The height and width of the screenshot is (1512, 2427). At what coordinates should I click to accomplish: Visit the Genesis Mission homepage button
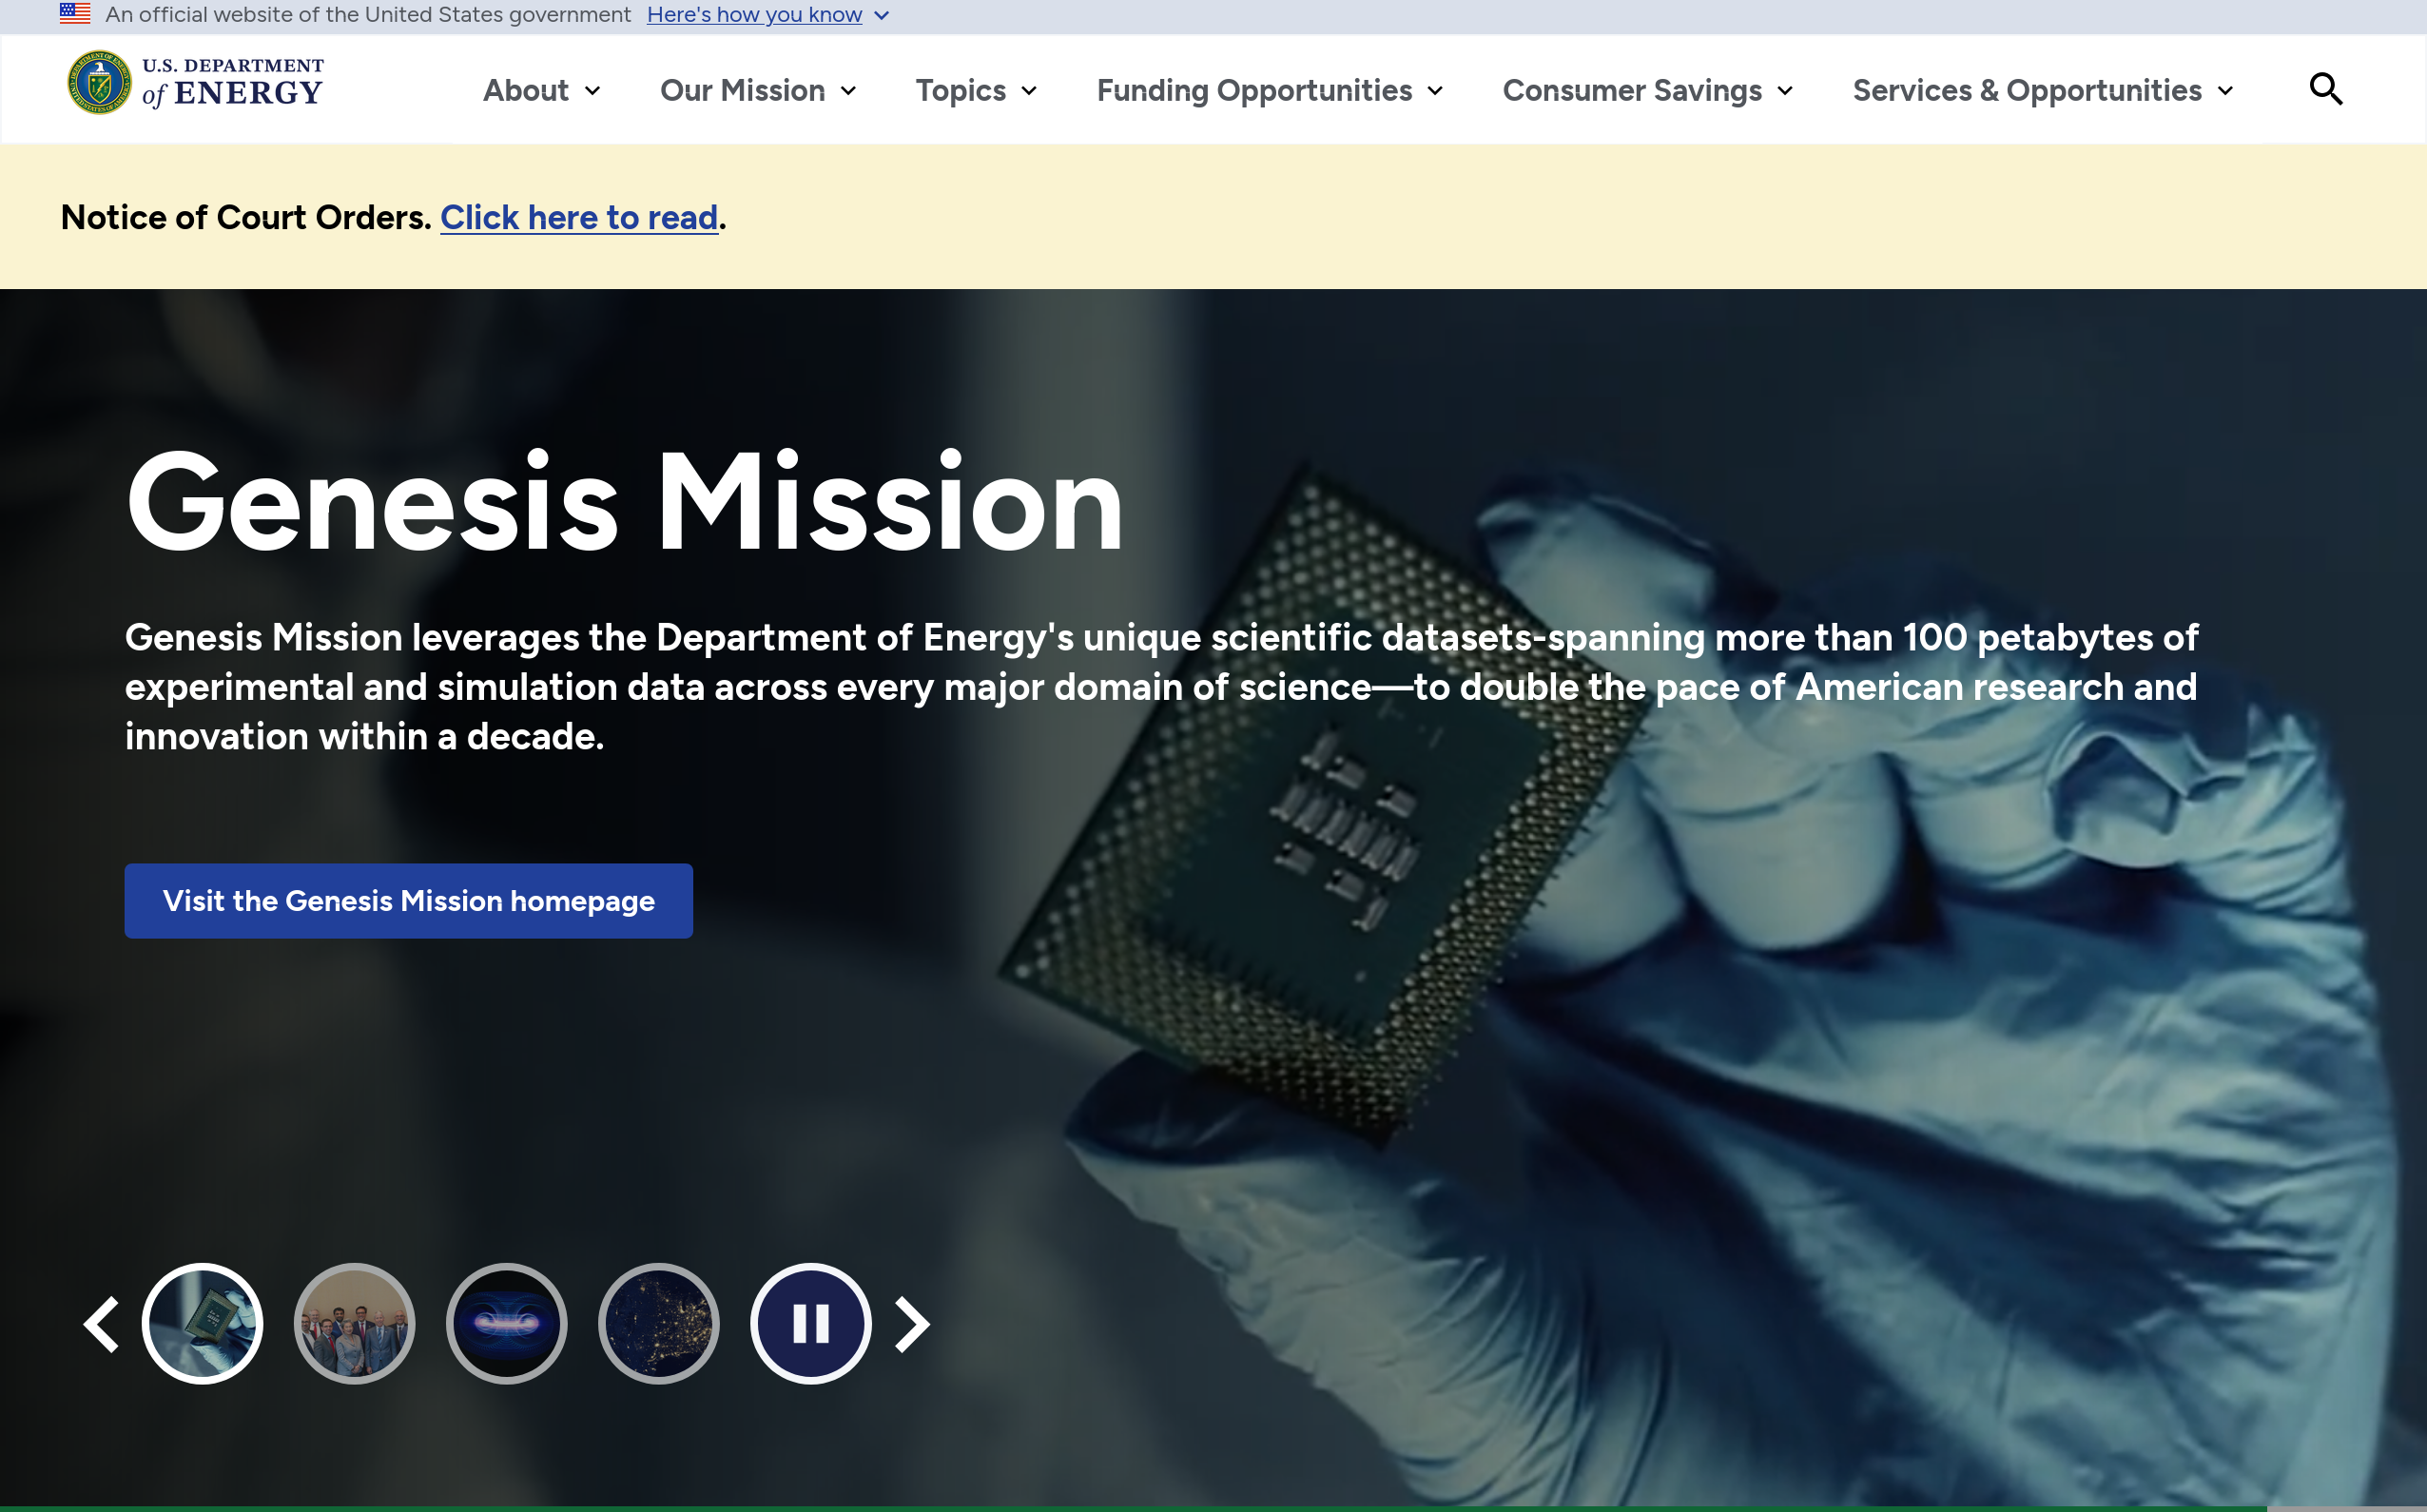(x=408, y=901)
